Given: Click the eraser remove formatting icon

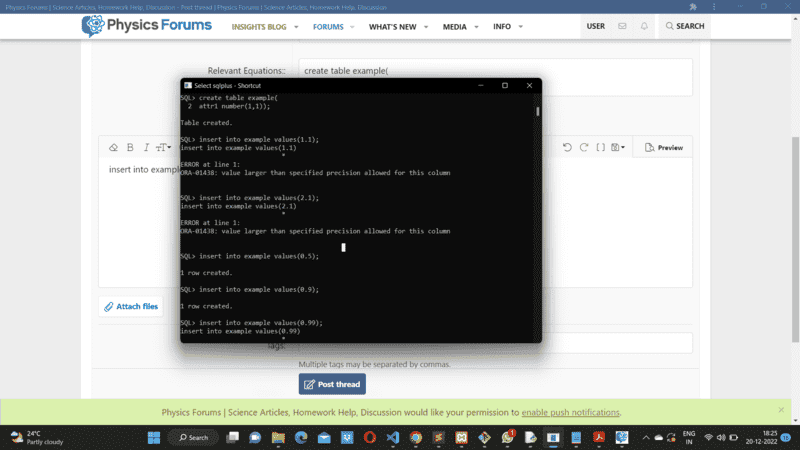Looking at the screenshot, I should (113, 147).
